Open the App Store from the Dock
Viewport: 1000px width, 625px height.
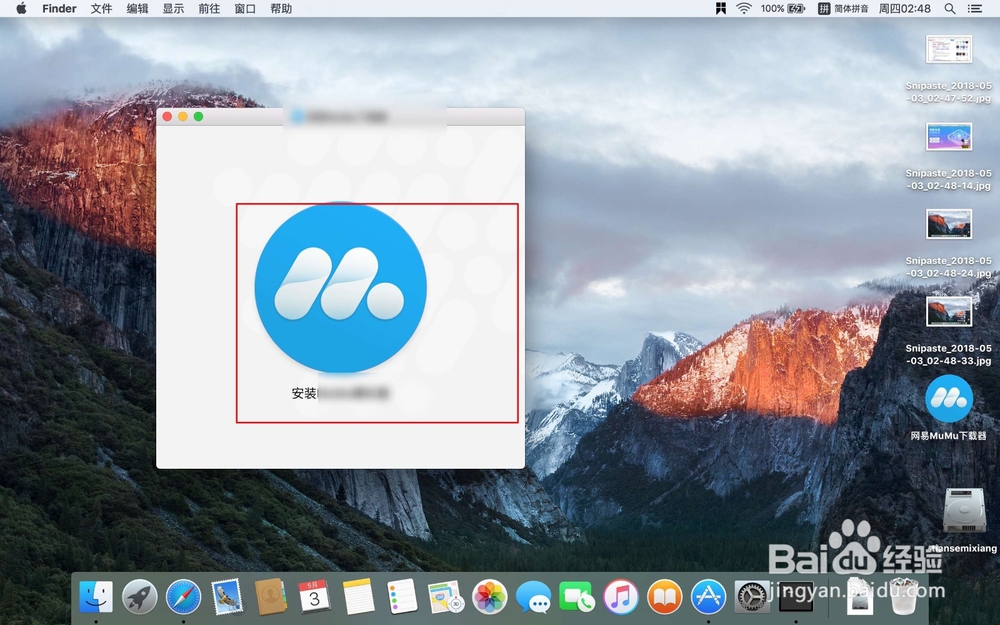click(707, 598)
